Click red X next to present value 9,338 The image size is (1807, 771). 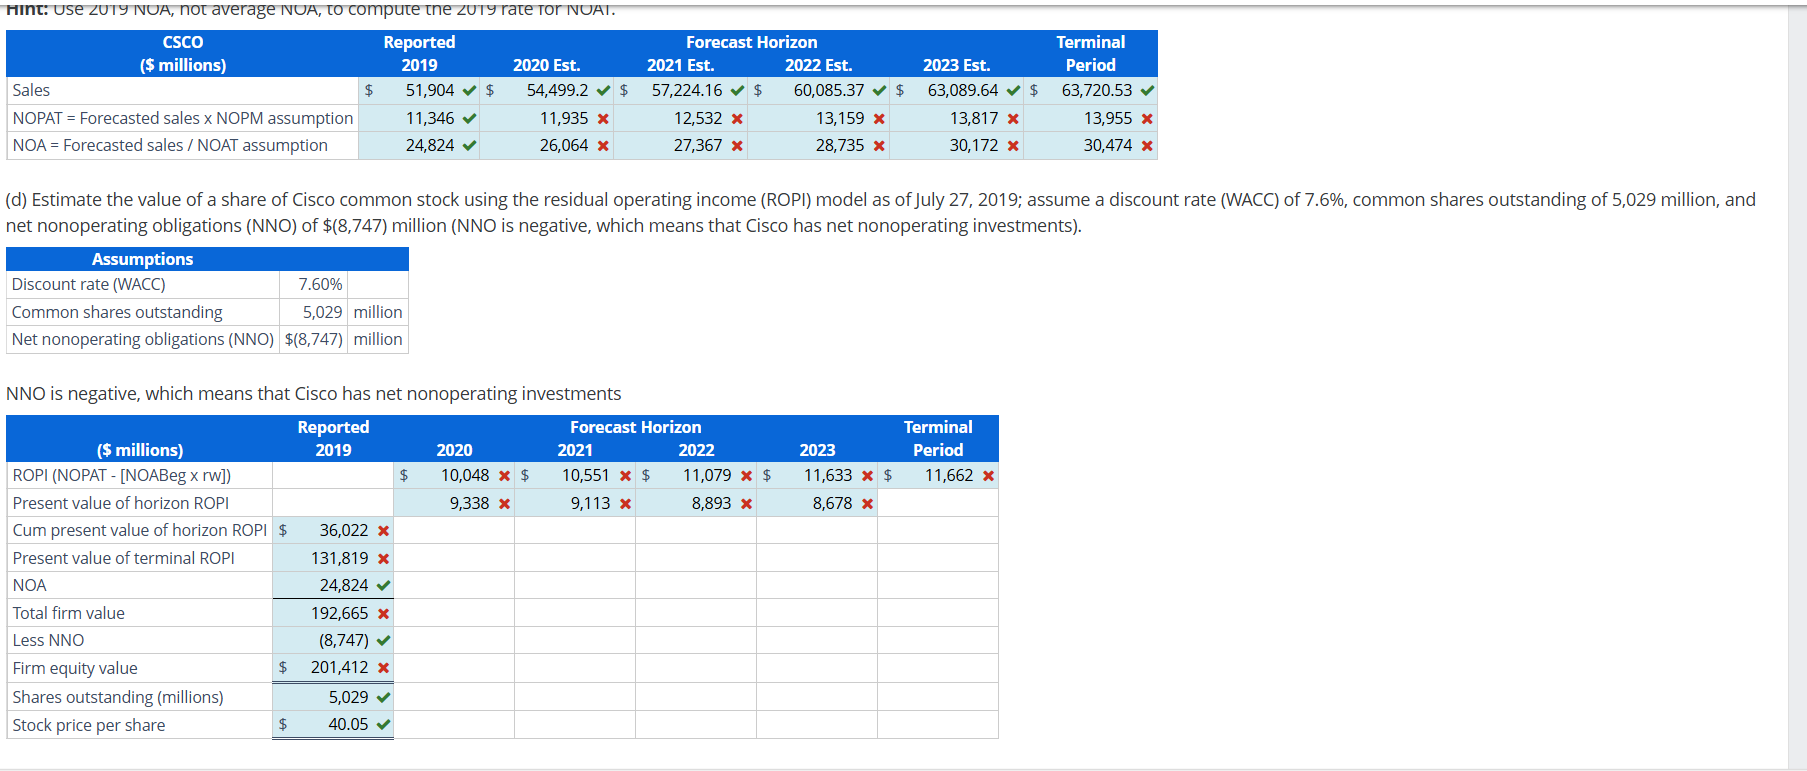coord(504,504)
